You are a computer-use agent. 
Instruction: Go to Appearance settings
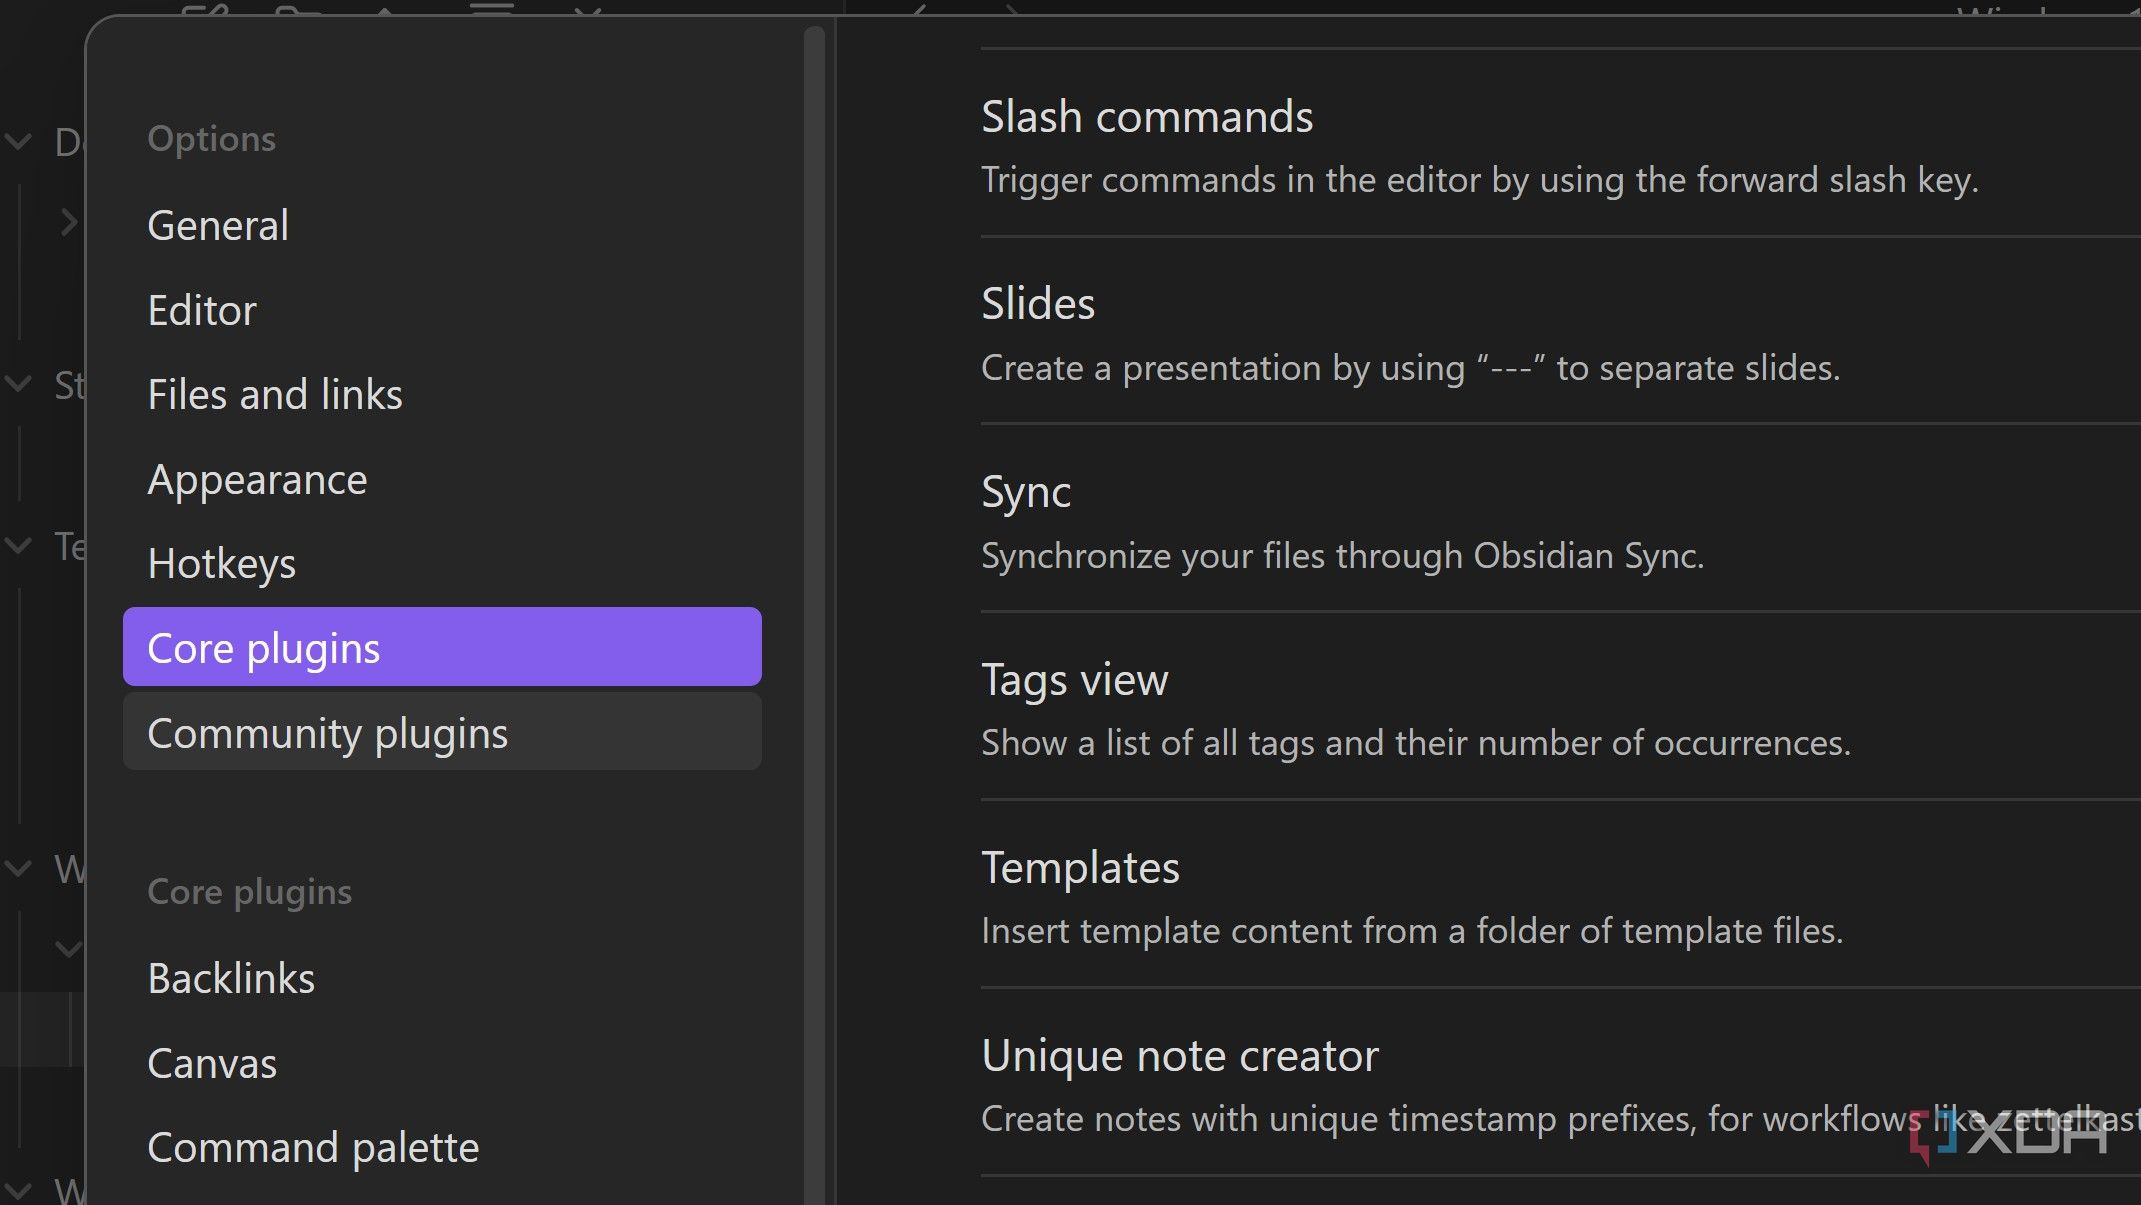(257, 480)
